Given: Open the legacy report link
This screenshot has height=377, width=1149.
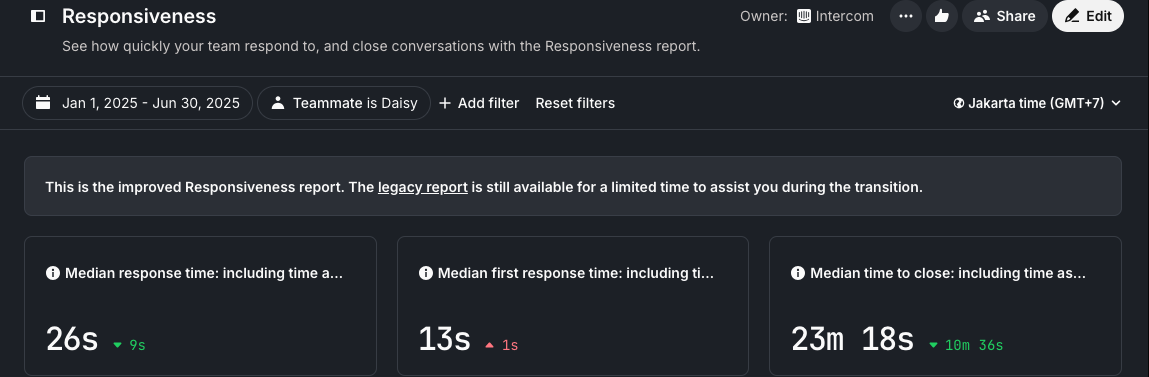Looking at the screenshot, I should 423,187.
